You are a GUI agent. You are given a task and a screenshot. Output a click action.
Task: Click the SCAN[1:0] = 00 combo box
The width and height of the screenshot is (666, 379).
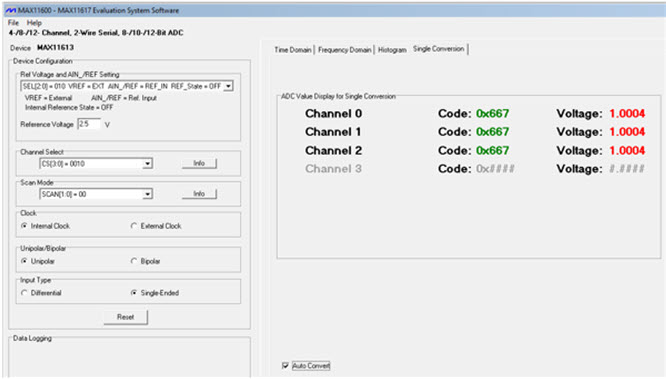tap(96, 194)
